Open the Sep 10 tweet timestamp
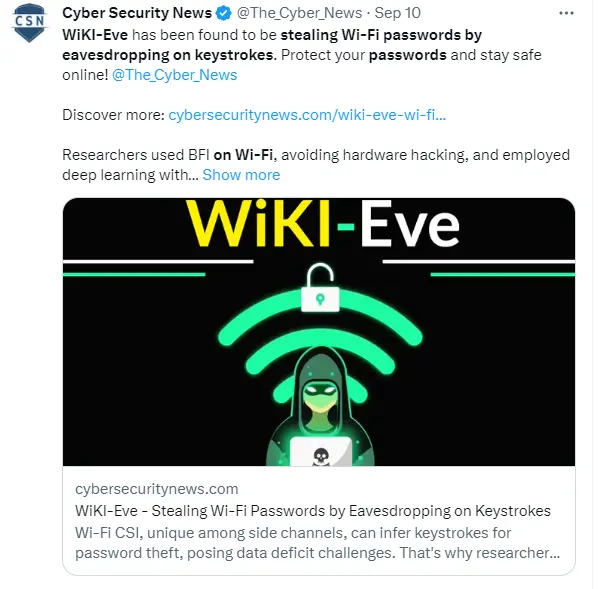 pos(397,13)
